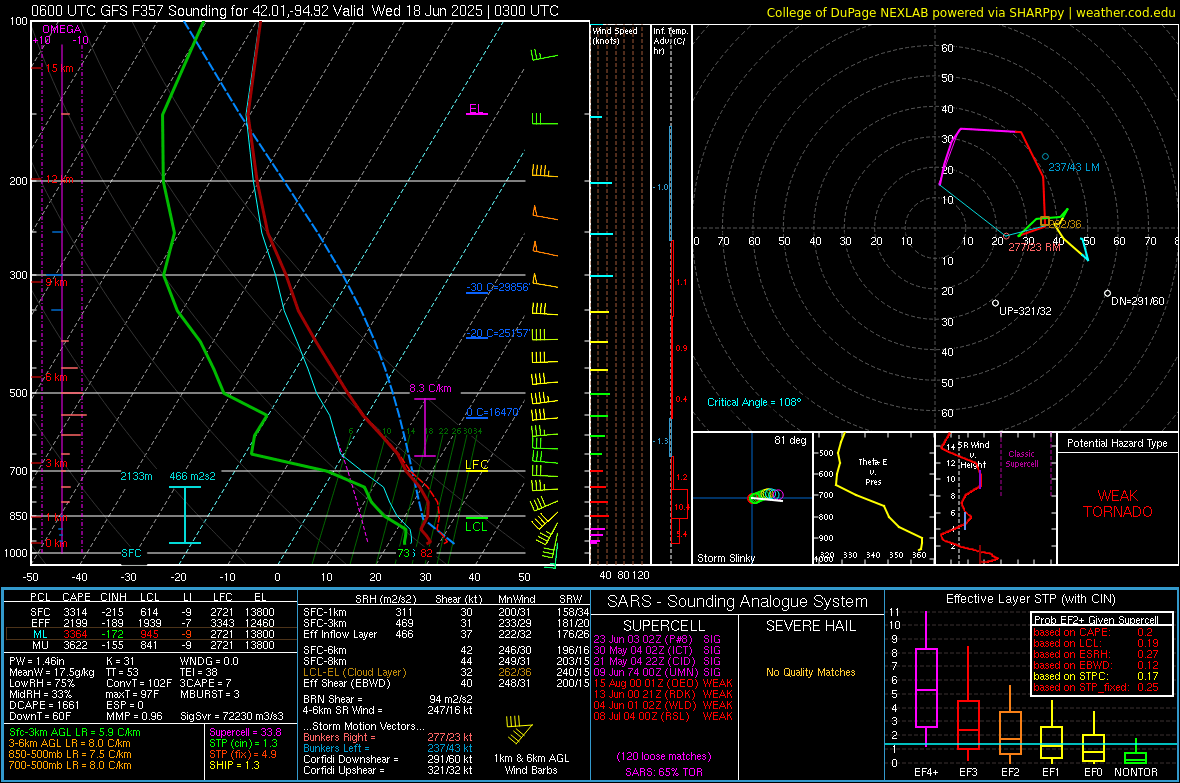Click the 1km & 6km AGL wind barb glyph

point(520,728)
